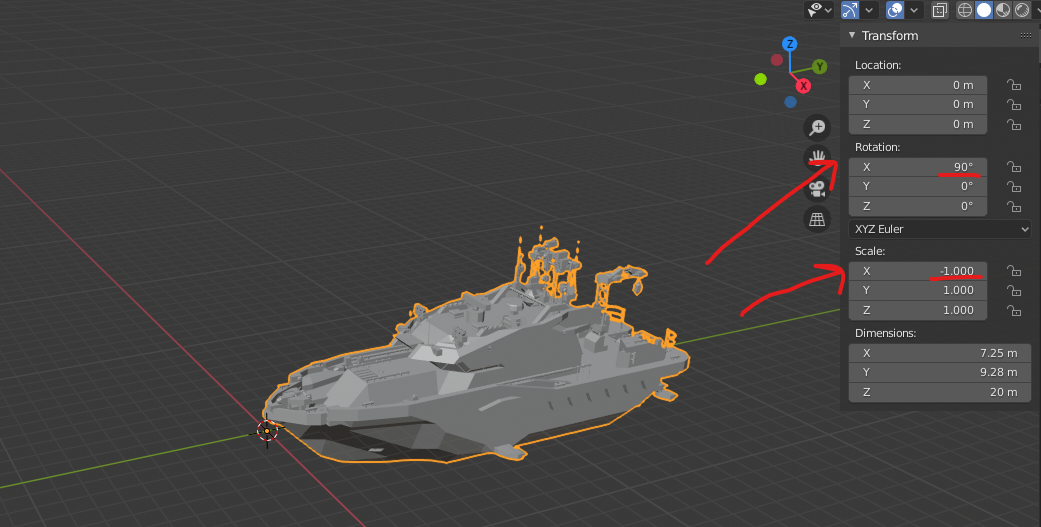The image size is (1041, 527).
Task: Click the Scale Z field
Action: coord(918,310)
